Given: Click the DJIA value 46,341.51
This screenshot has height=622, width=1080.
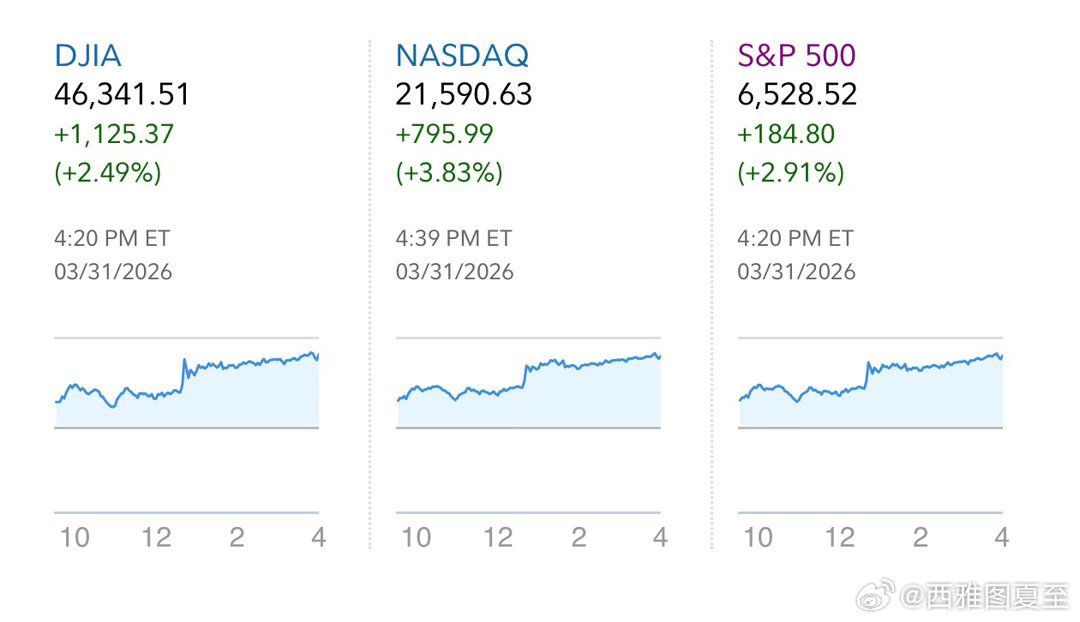Looking at the screenshot, I should coord(121,95).
